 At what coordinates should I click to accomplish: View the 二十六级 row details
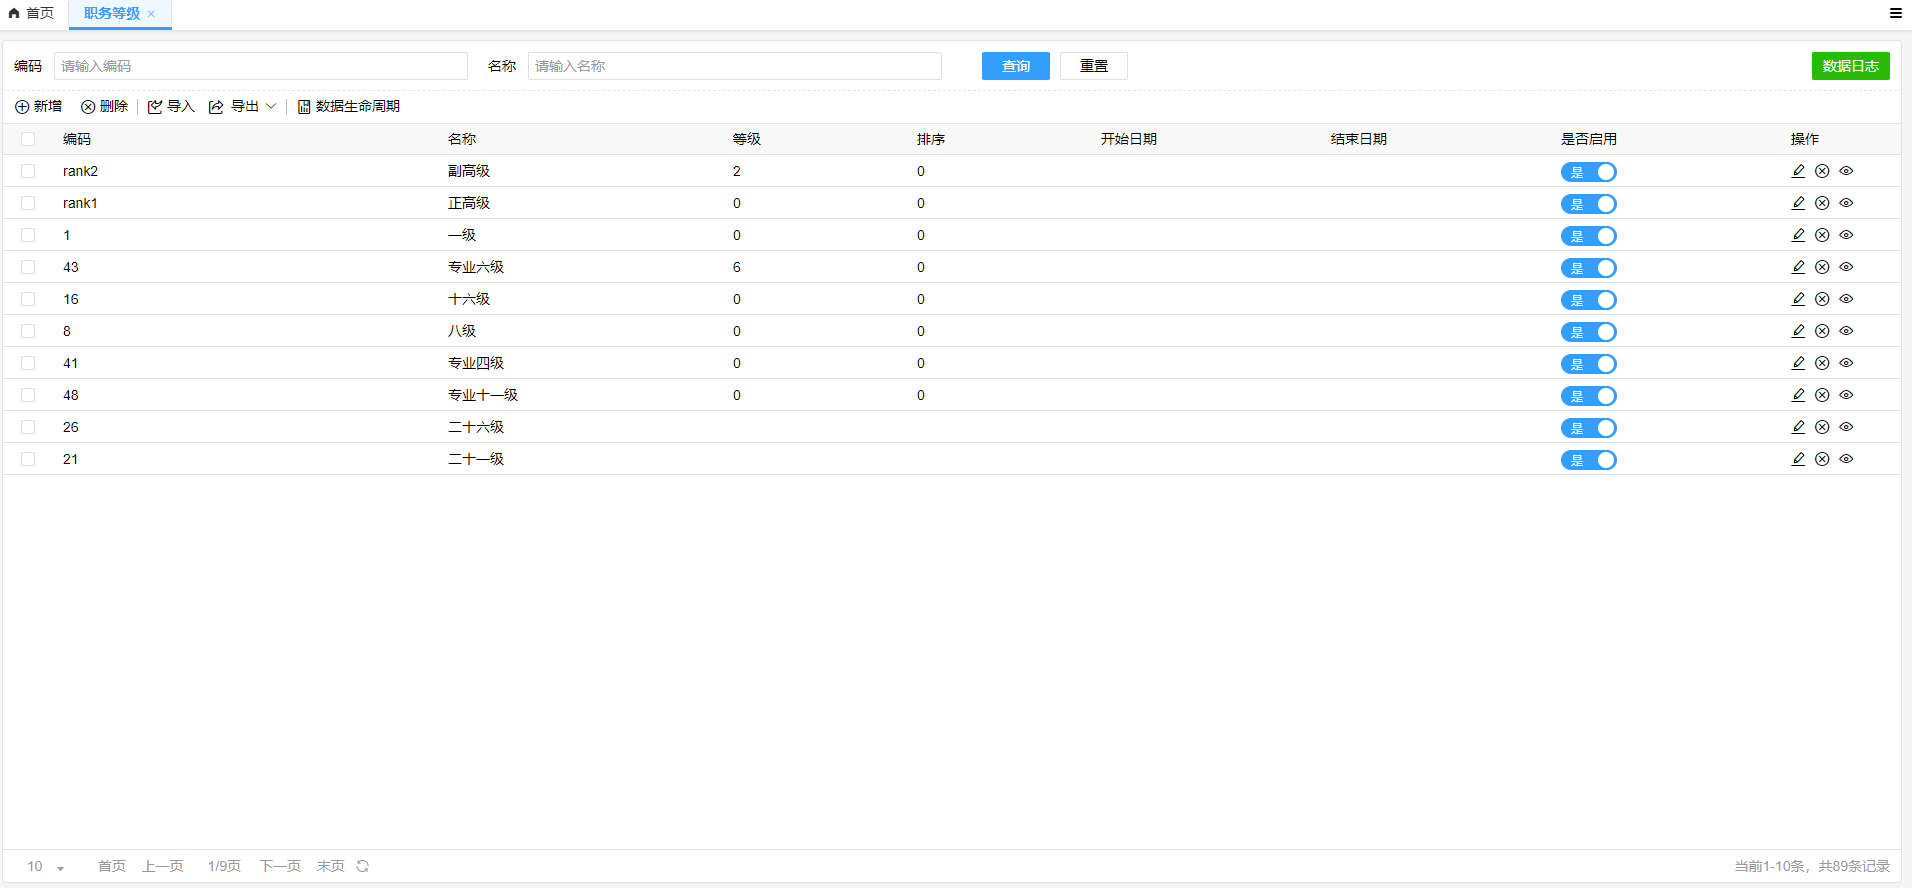coord(1846,427)
